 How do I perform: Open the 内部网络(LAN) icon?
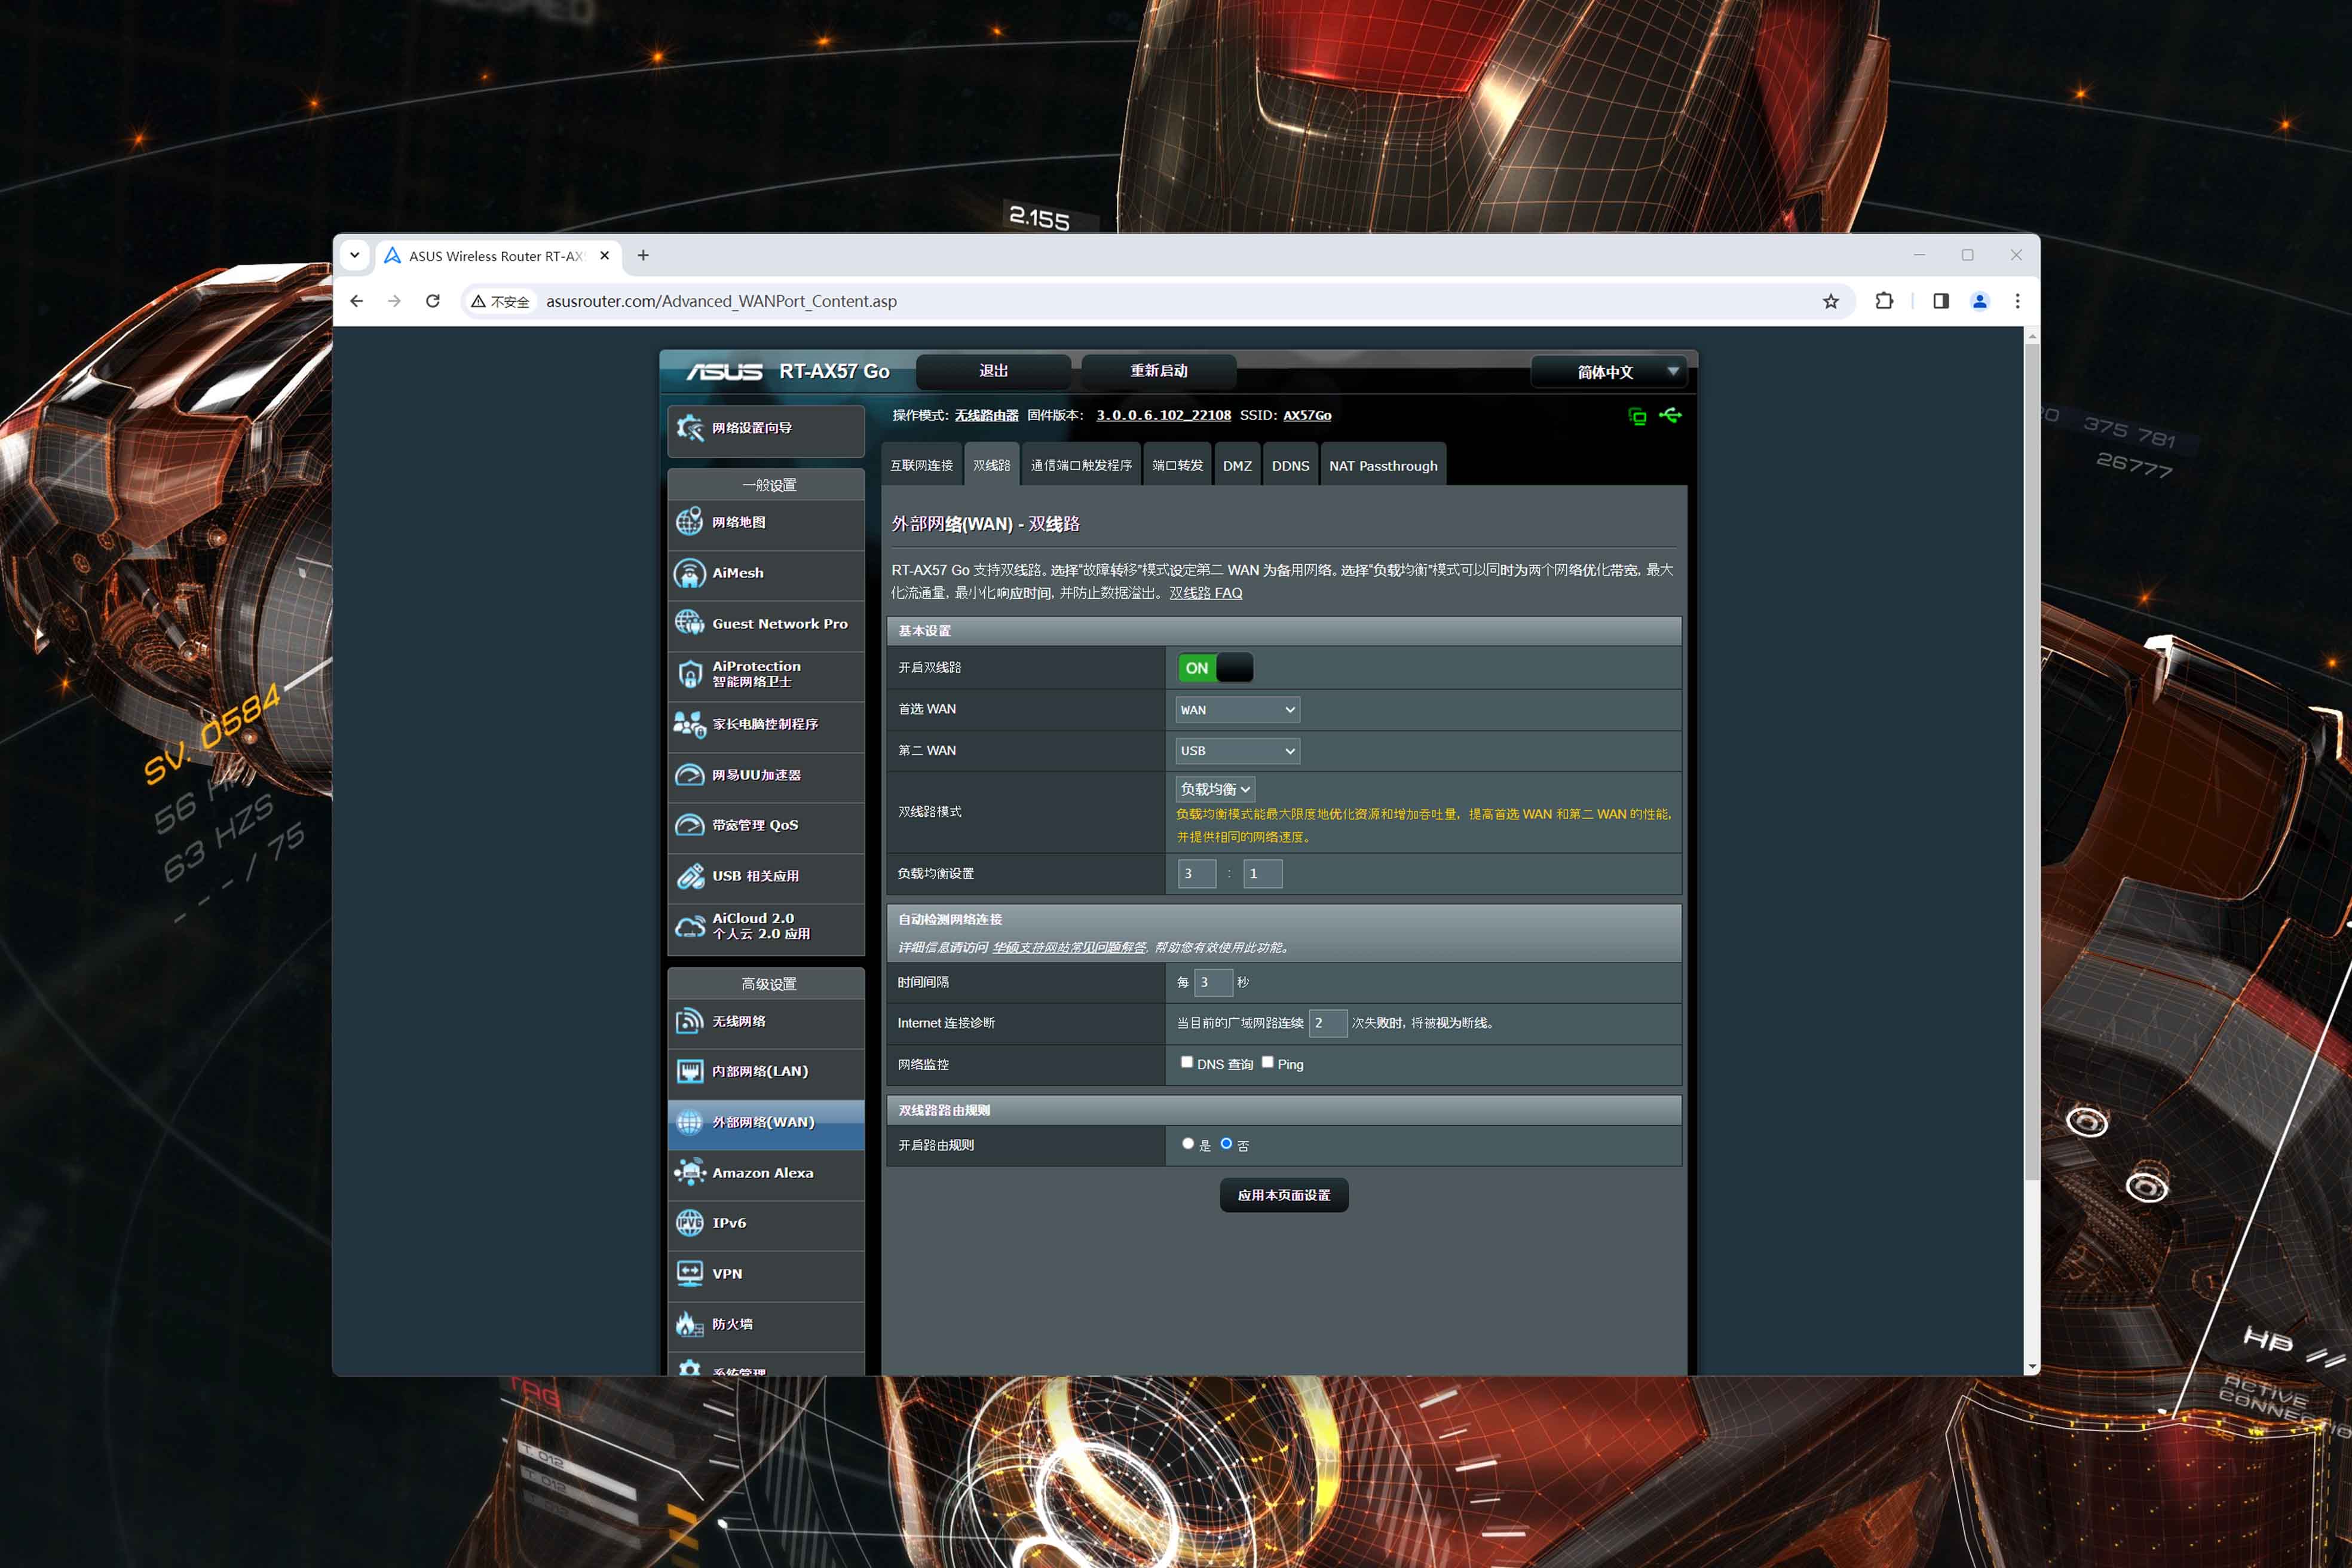coord(689,1071)
